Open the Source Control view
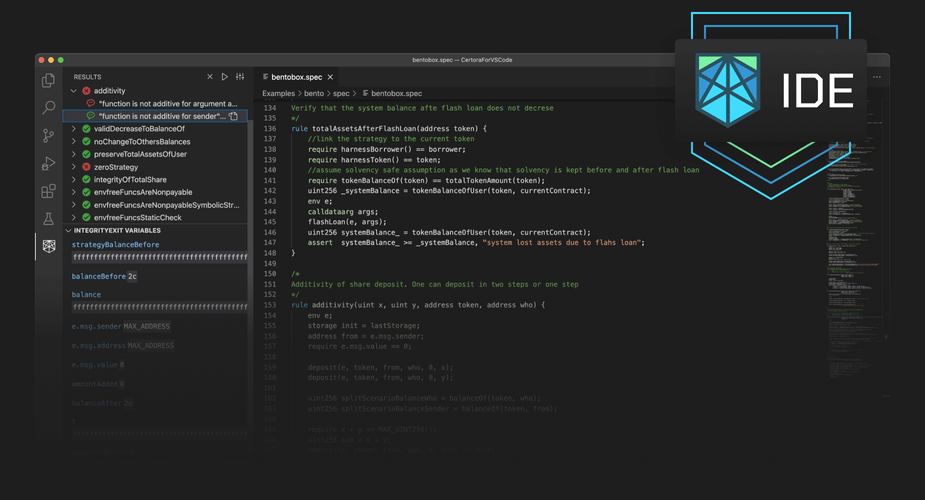This screenshot has width=925, height=500. (48, 135)
